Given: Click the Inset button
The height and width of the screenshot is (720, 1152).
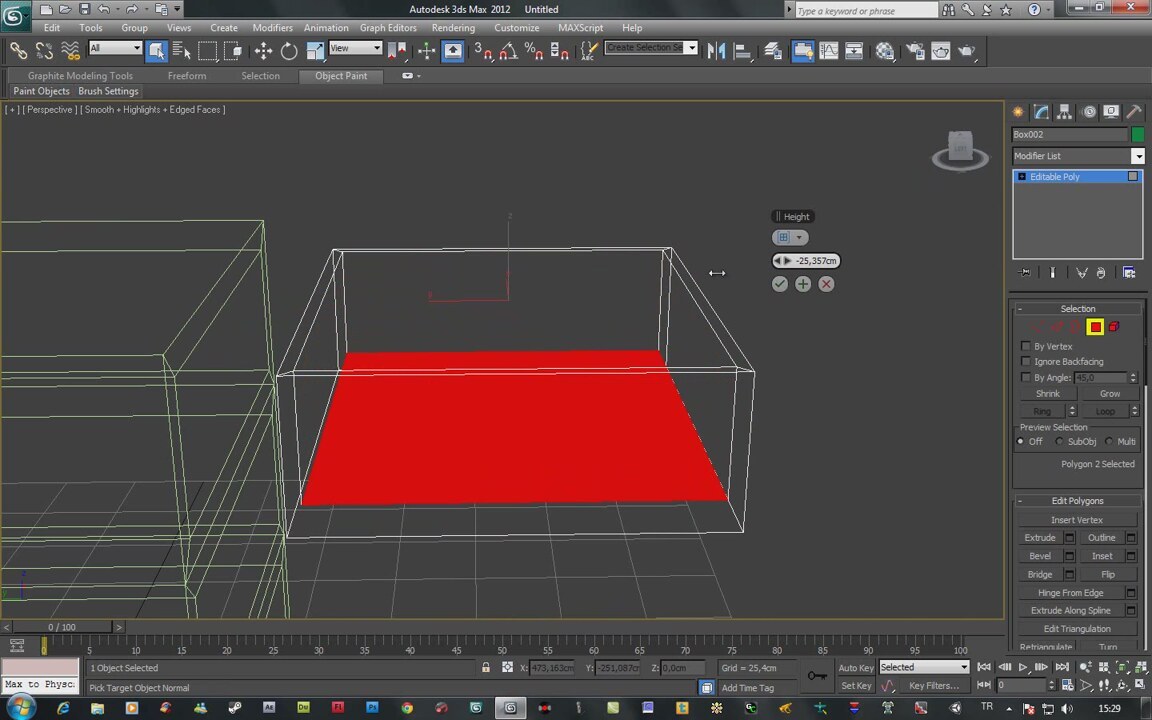Looking at the screenshot, I should coord(1102,556).
